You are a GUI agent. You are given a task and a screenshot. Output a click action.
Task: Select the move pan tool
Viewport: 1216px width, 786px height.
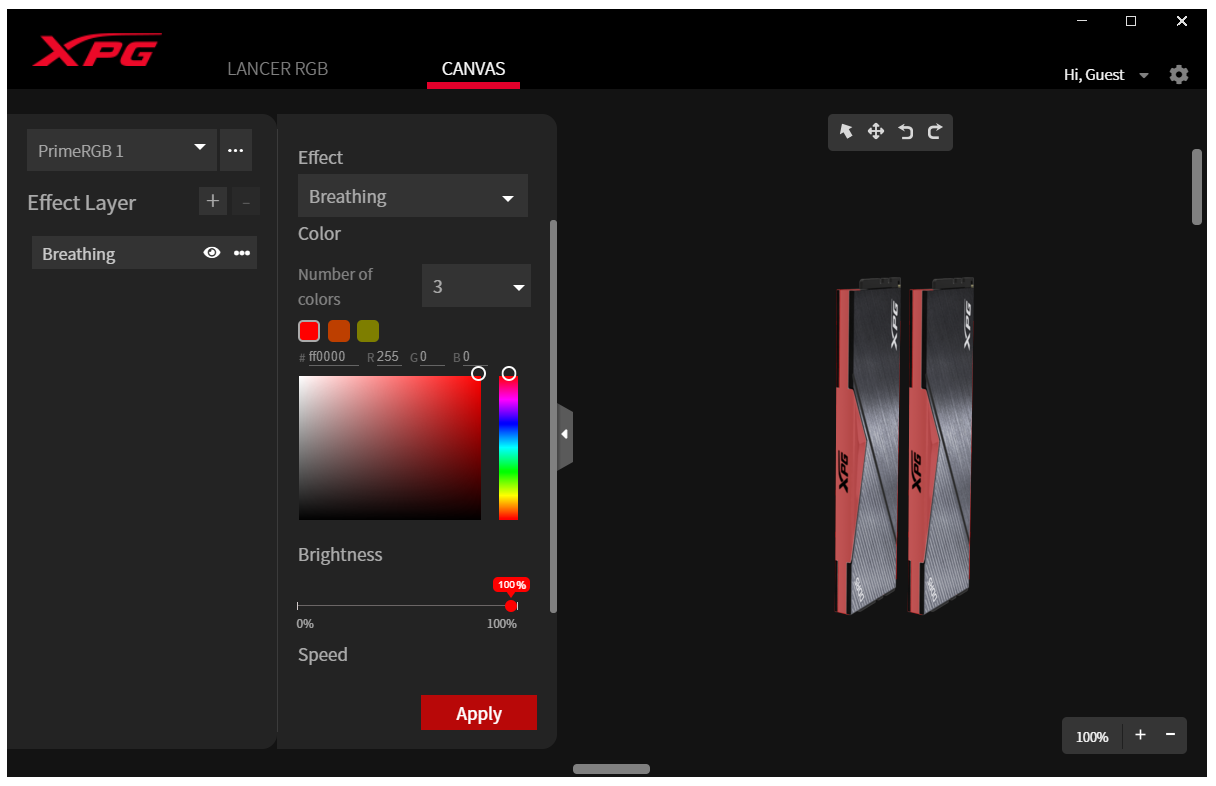(875, 131)
